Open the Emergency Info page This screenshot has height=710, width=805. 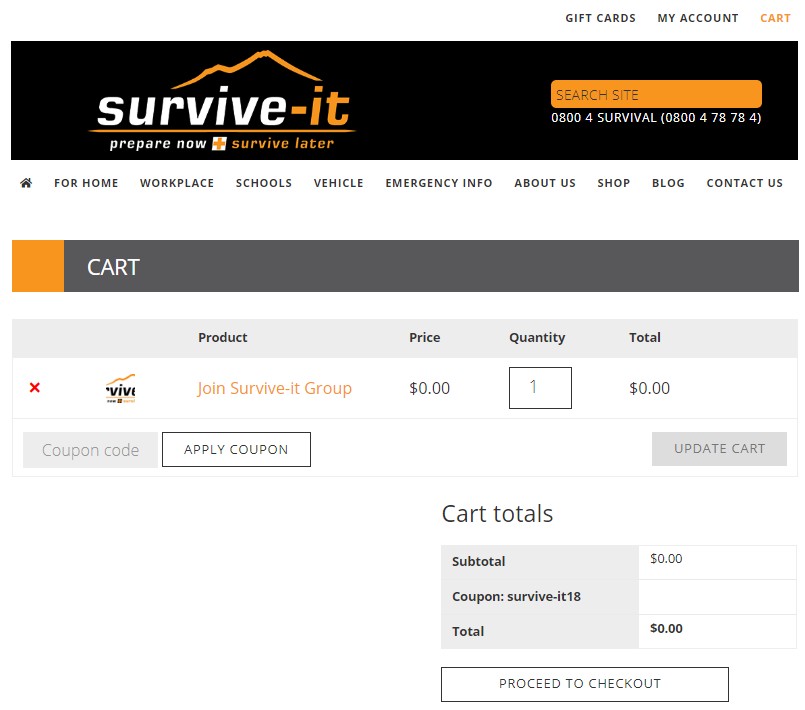click(x=439, y=183)
